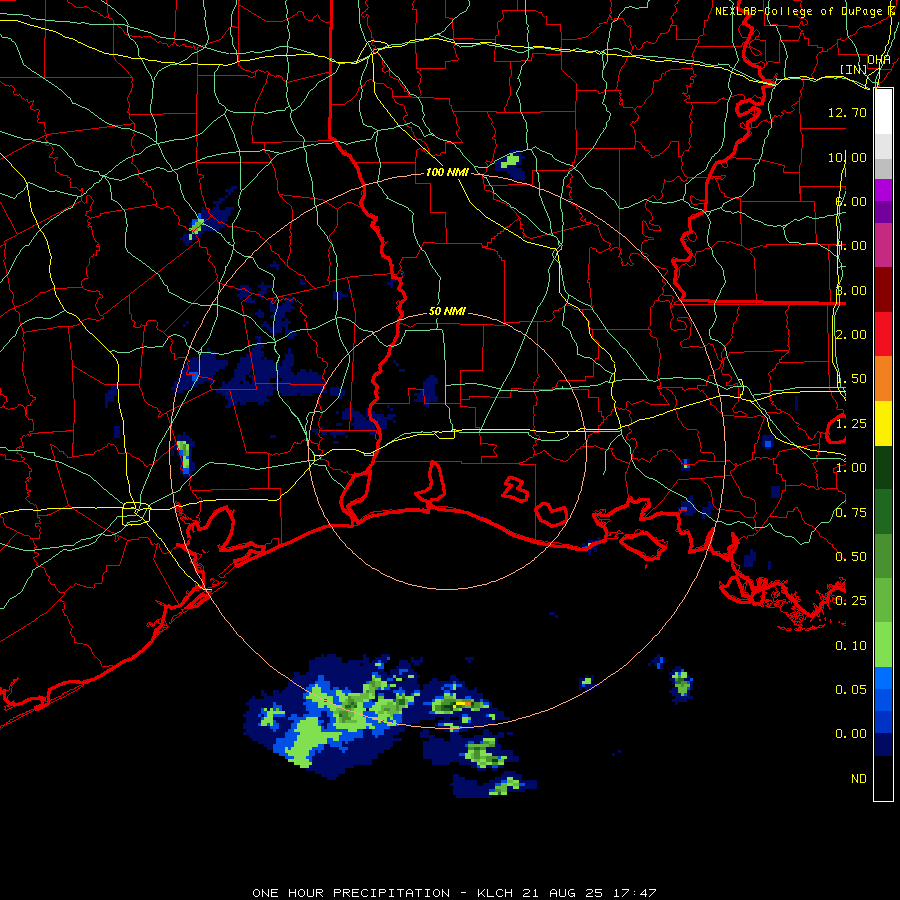Click the '50 NMI' range ring label
900x900 pixels.
coord(447,312)
